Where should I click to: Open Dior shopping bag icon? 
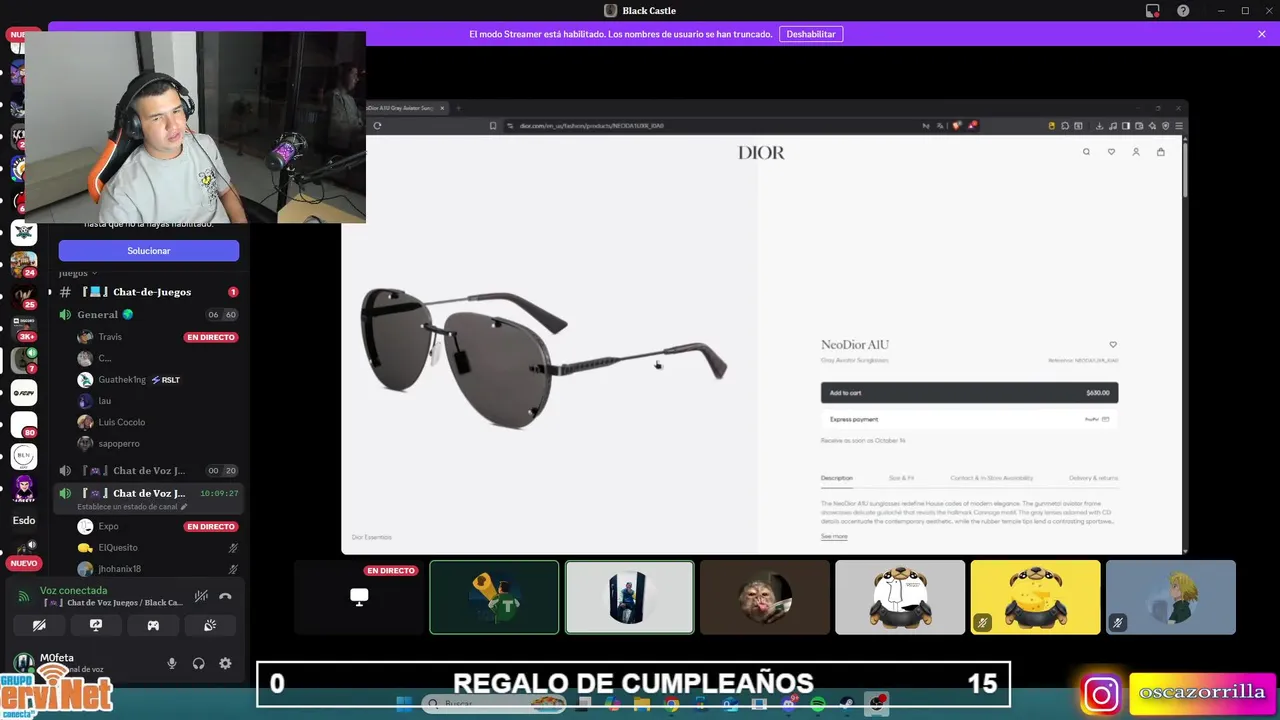pyautogui.click(x=1160, y=152)
